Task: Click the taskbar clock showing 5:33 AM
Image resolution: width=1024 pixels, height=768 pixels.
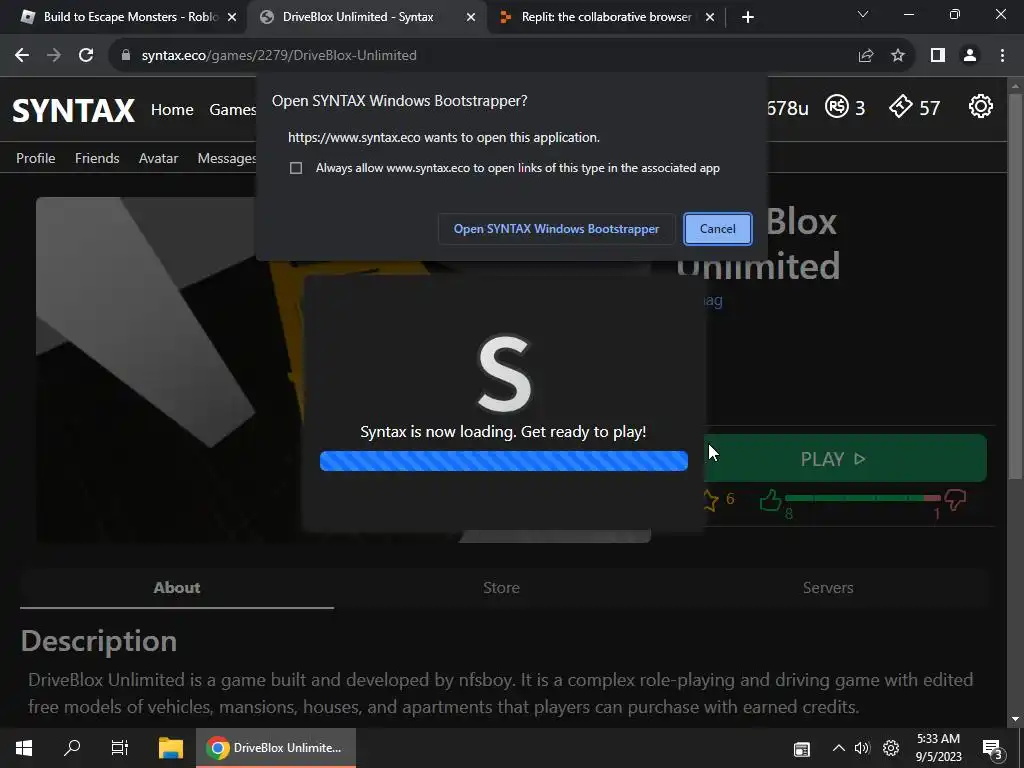Action: click(x=938, y=748)
